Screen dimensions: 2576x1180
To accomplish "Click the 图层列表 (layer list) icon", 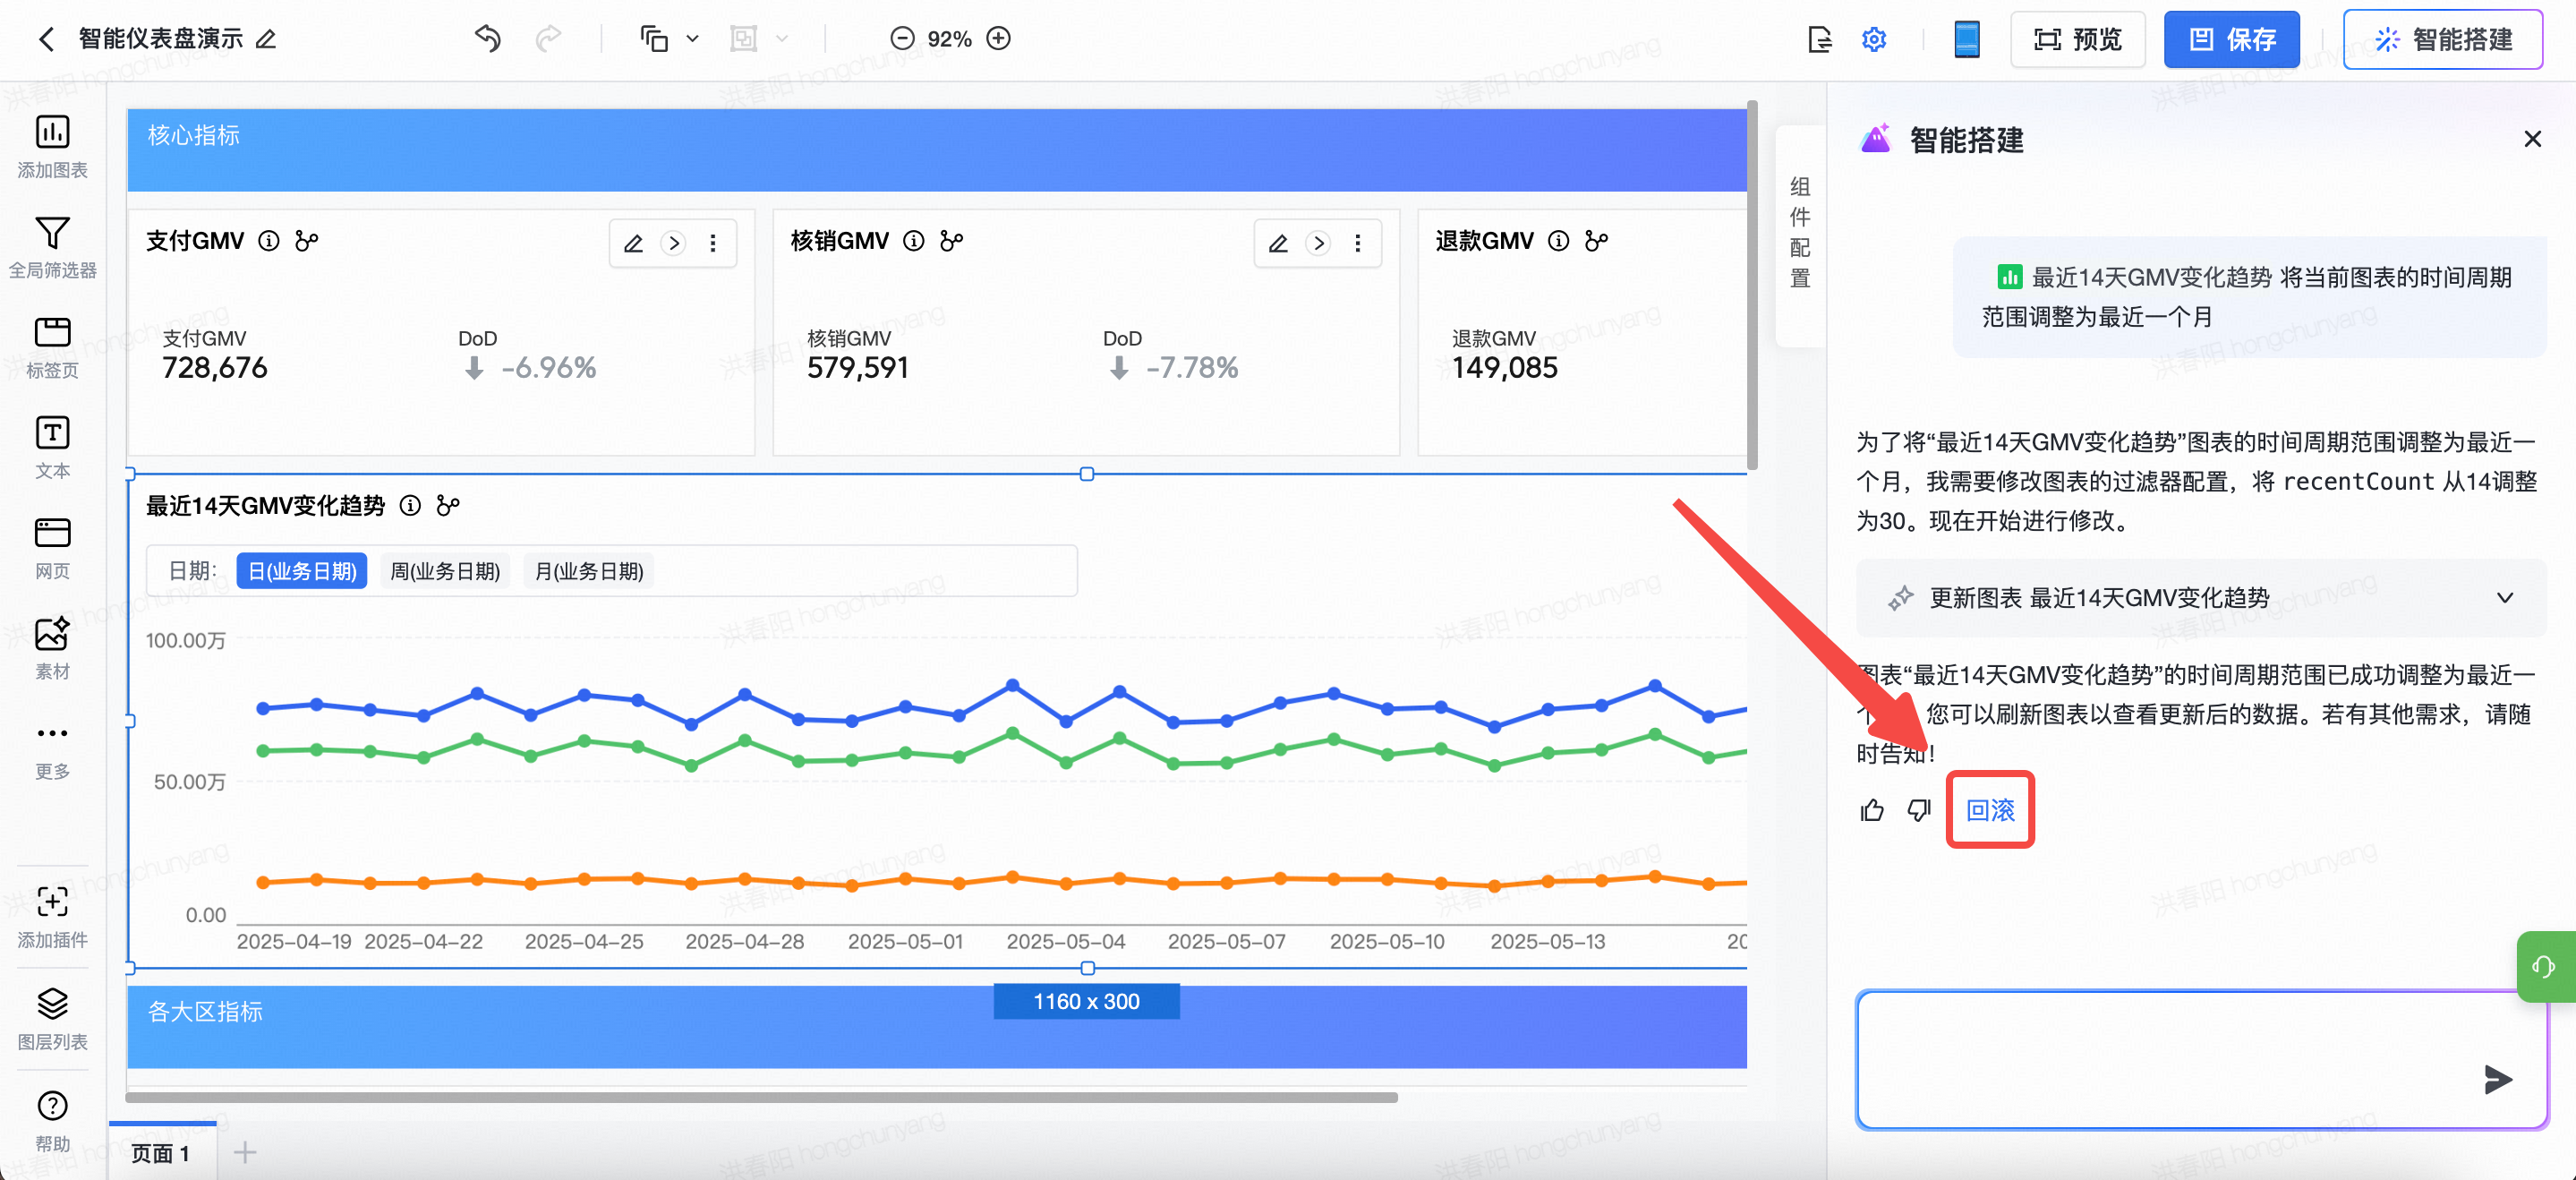I will tap(52, 1004).
